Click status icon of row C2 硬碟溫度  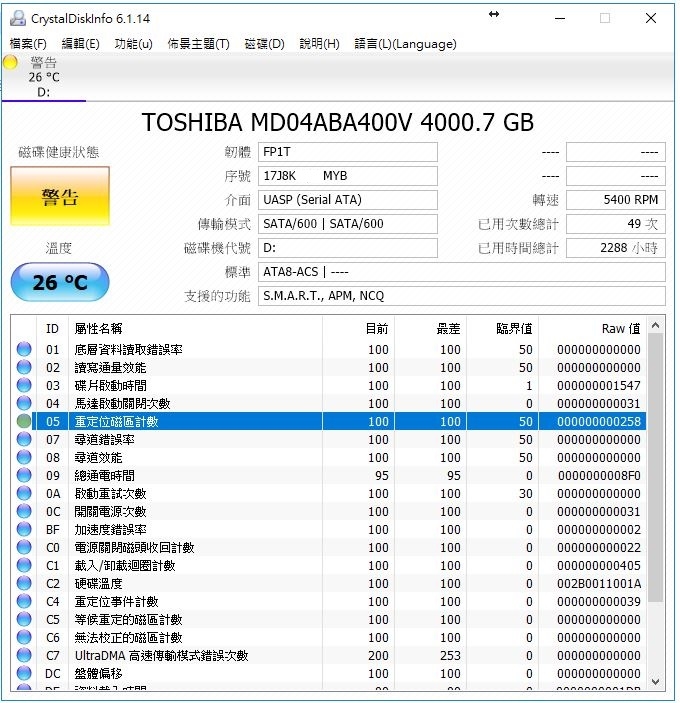(x=24, y=583)
